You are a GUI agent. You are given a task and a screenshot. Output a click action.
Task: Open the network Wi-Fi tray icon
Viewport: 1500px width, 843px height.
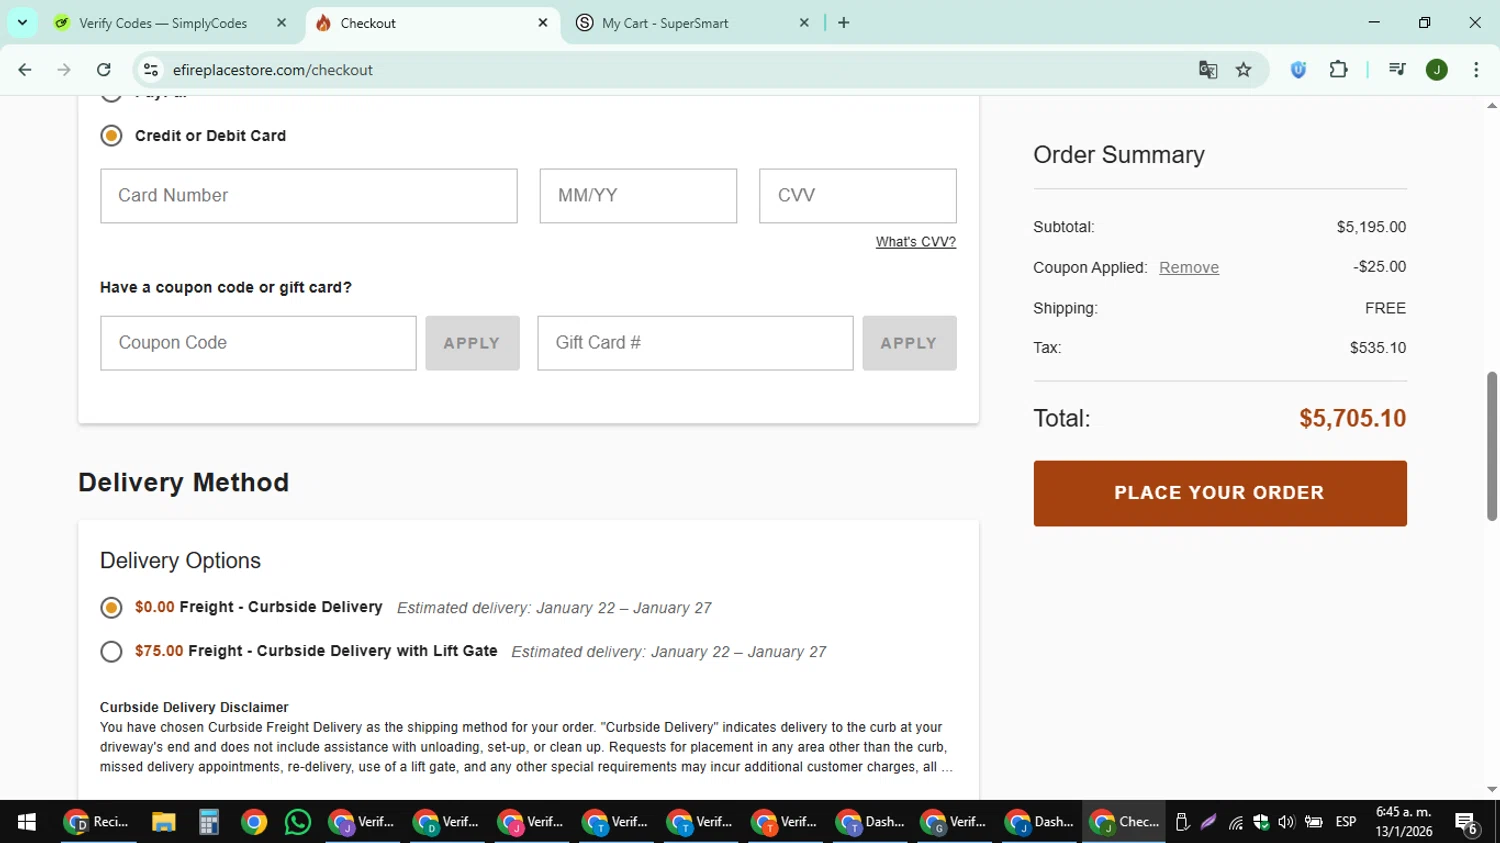pos(1236,822)
